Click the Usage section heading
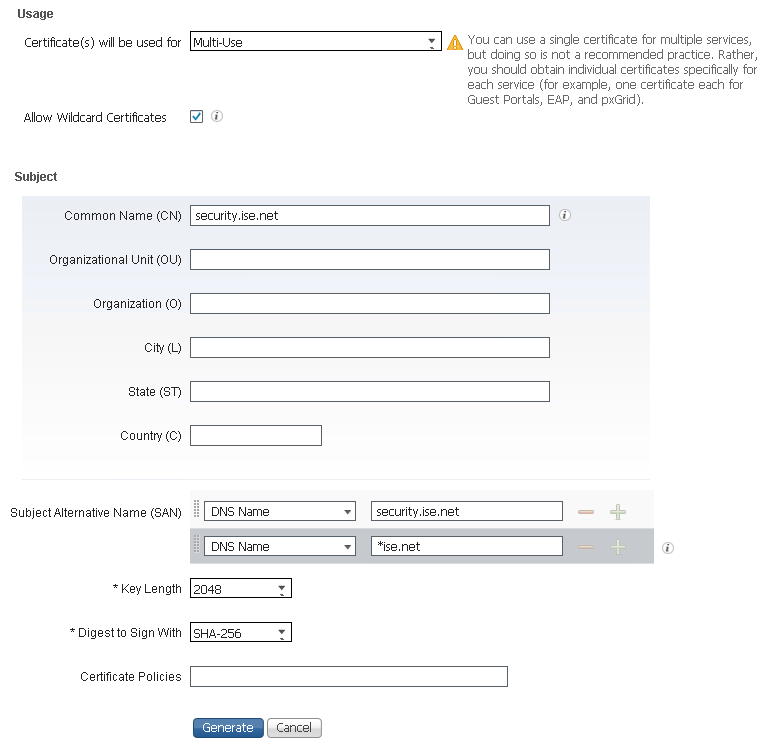 pyautogui.click(x=35, y=14)
